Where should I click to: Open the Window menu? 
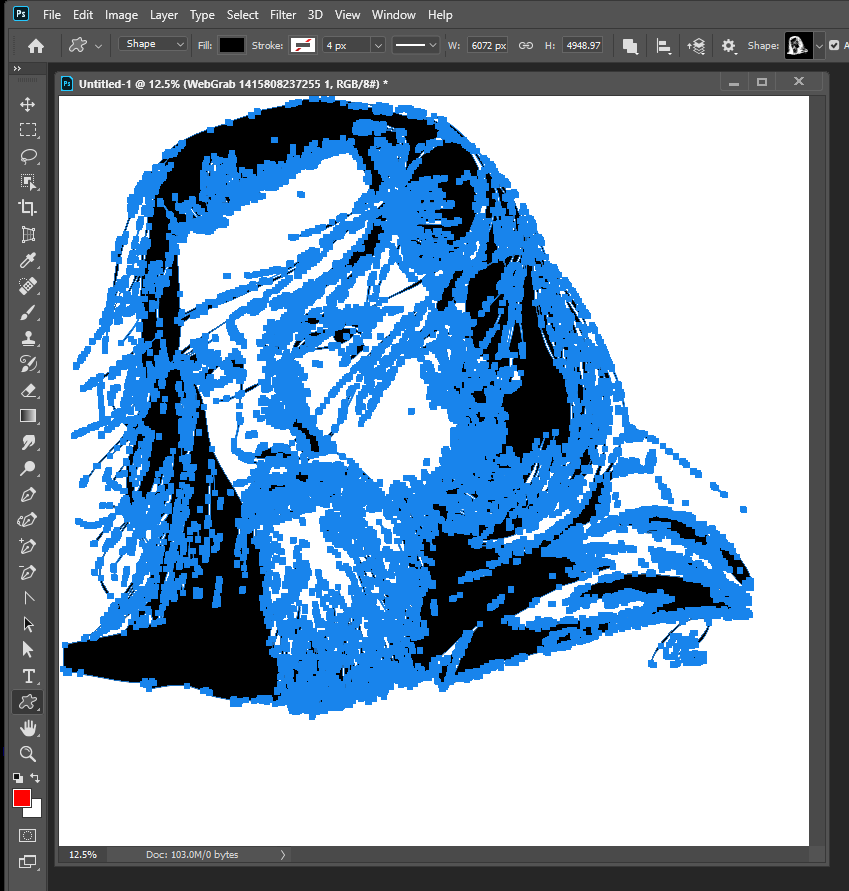[x=393, y=15]
